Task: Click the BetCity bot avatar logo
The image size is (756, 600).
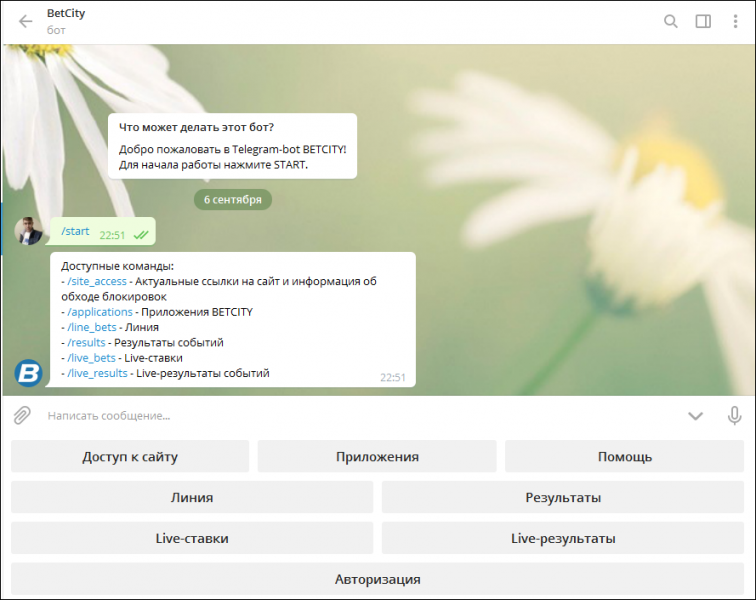Action: point(28,373)
